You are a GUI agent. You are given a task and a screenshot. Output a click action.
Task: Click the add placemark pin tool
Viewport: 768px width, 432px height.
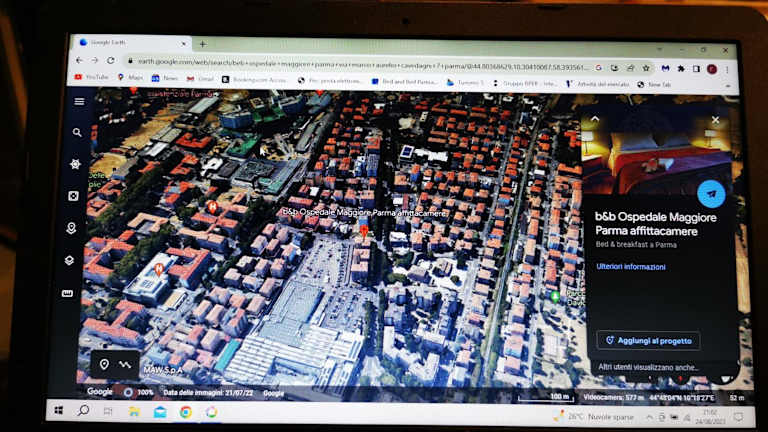pos(104,364)
